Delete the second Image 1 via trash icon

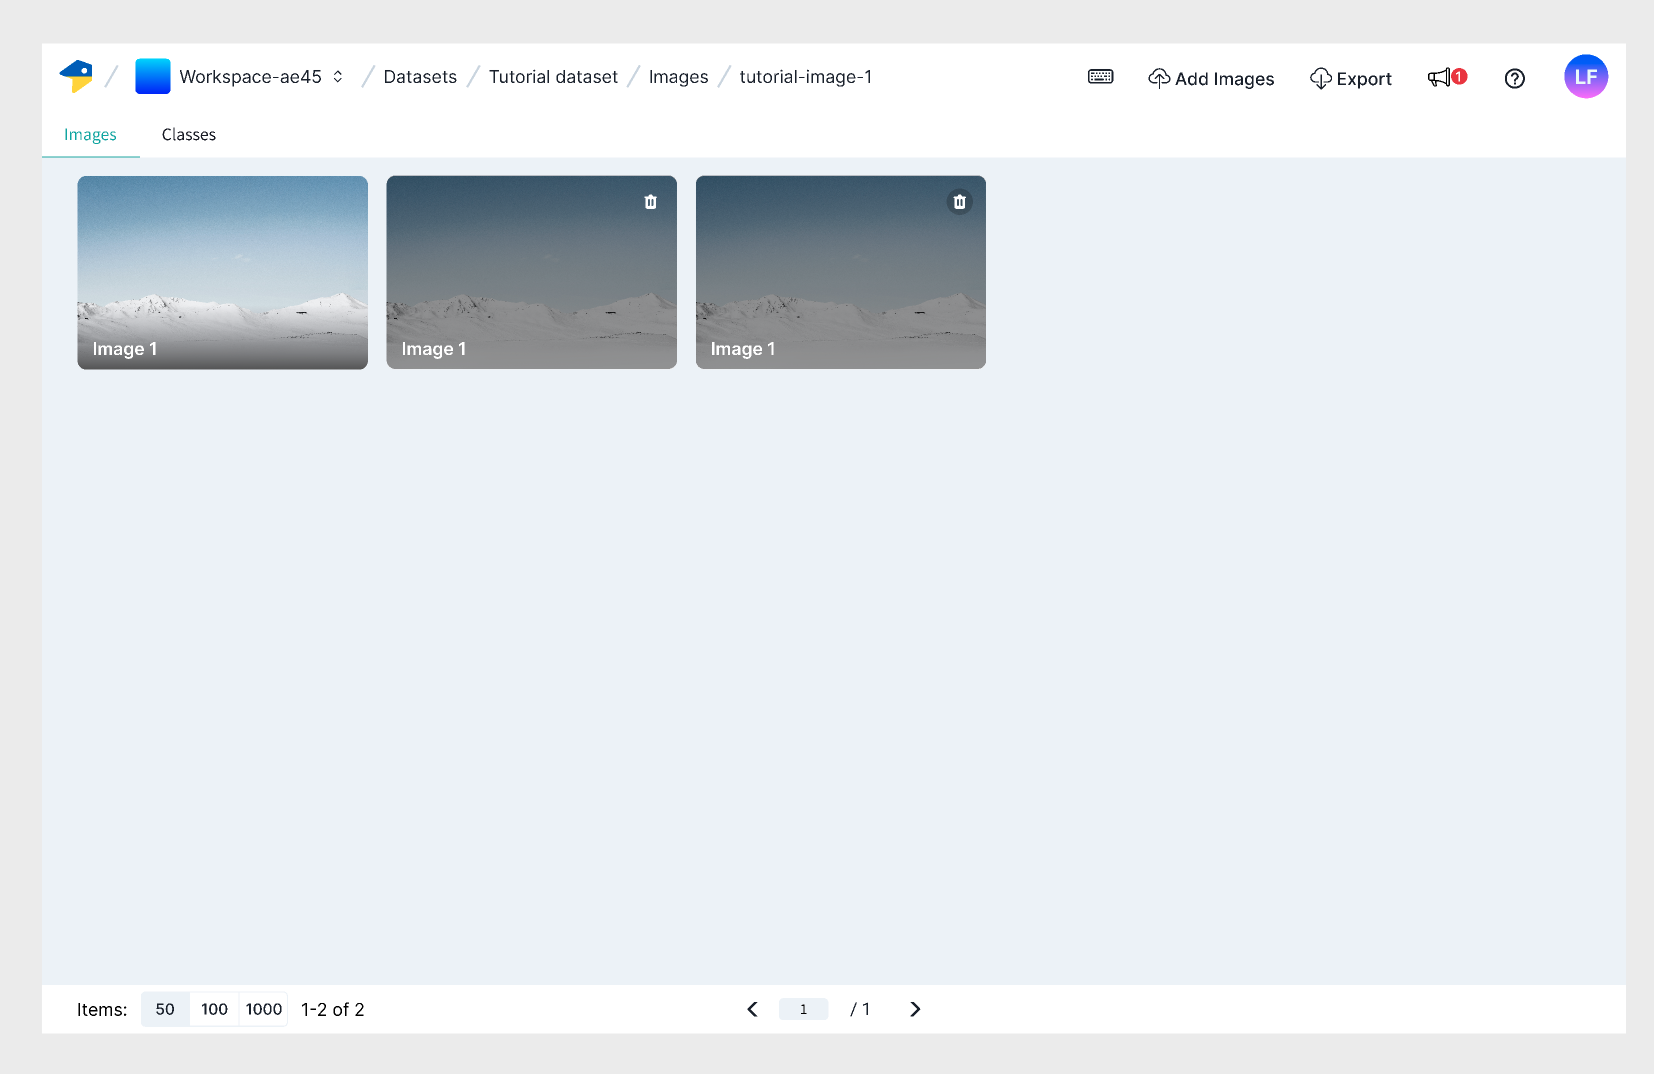point(651,201)
